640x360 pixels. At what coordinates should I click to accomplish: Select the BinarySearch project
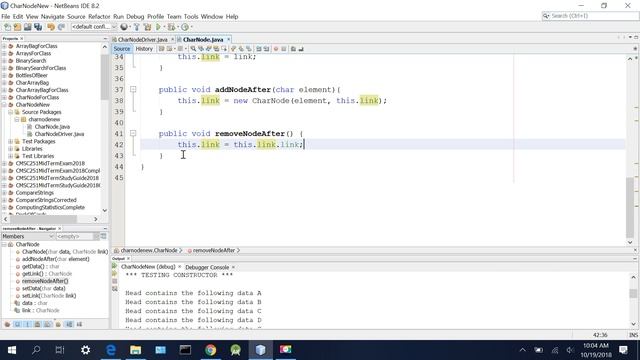(x=31, y=60)
